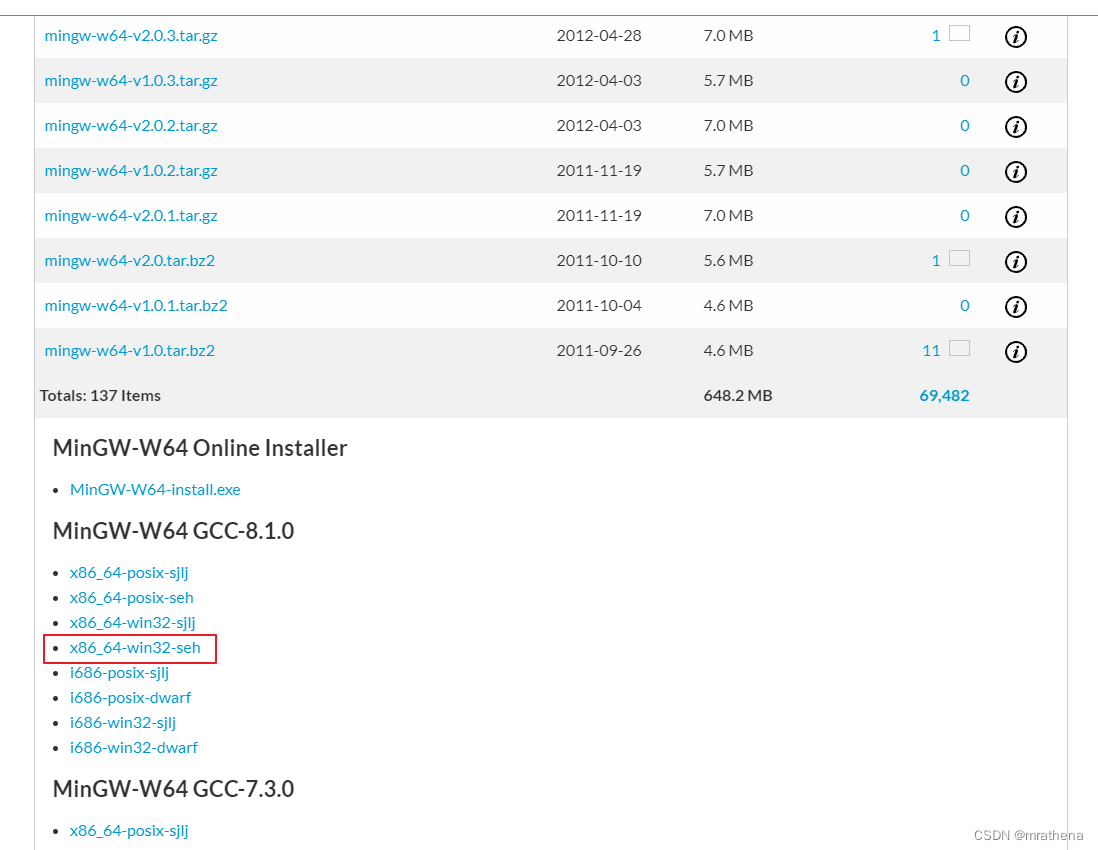The width and height of the screenshot is (1098, 850).
Task: Click date 2012-04-28
Action: 599,36
